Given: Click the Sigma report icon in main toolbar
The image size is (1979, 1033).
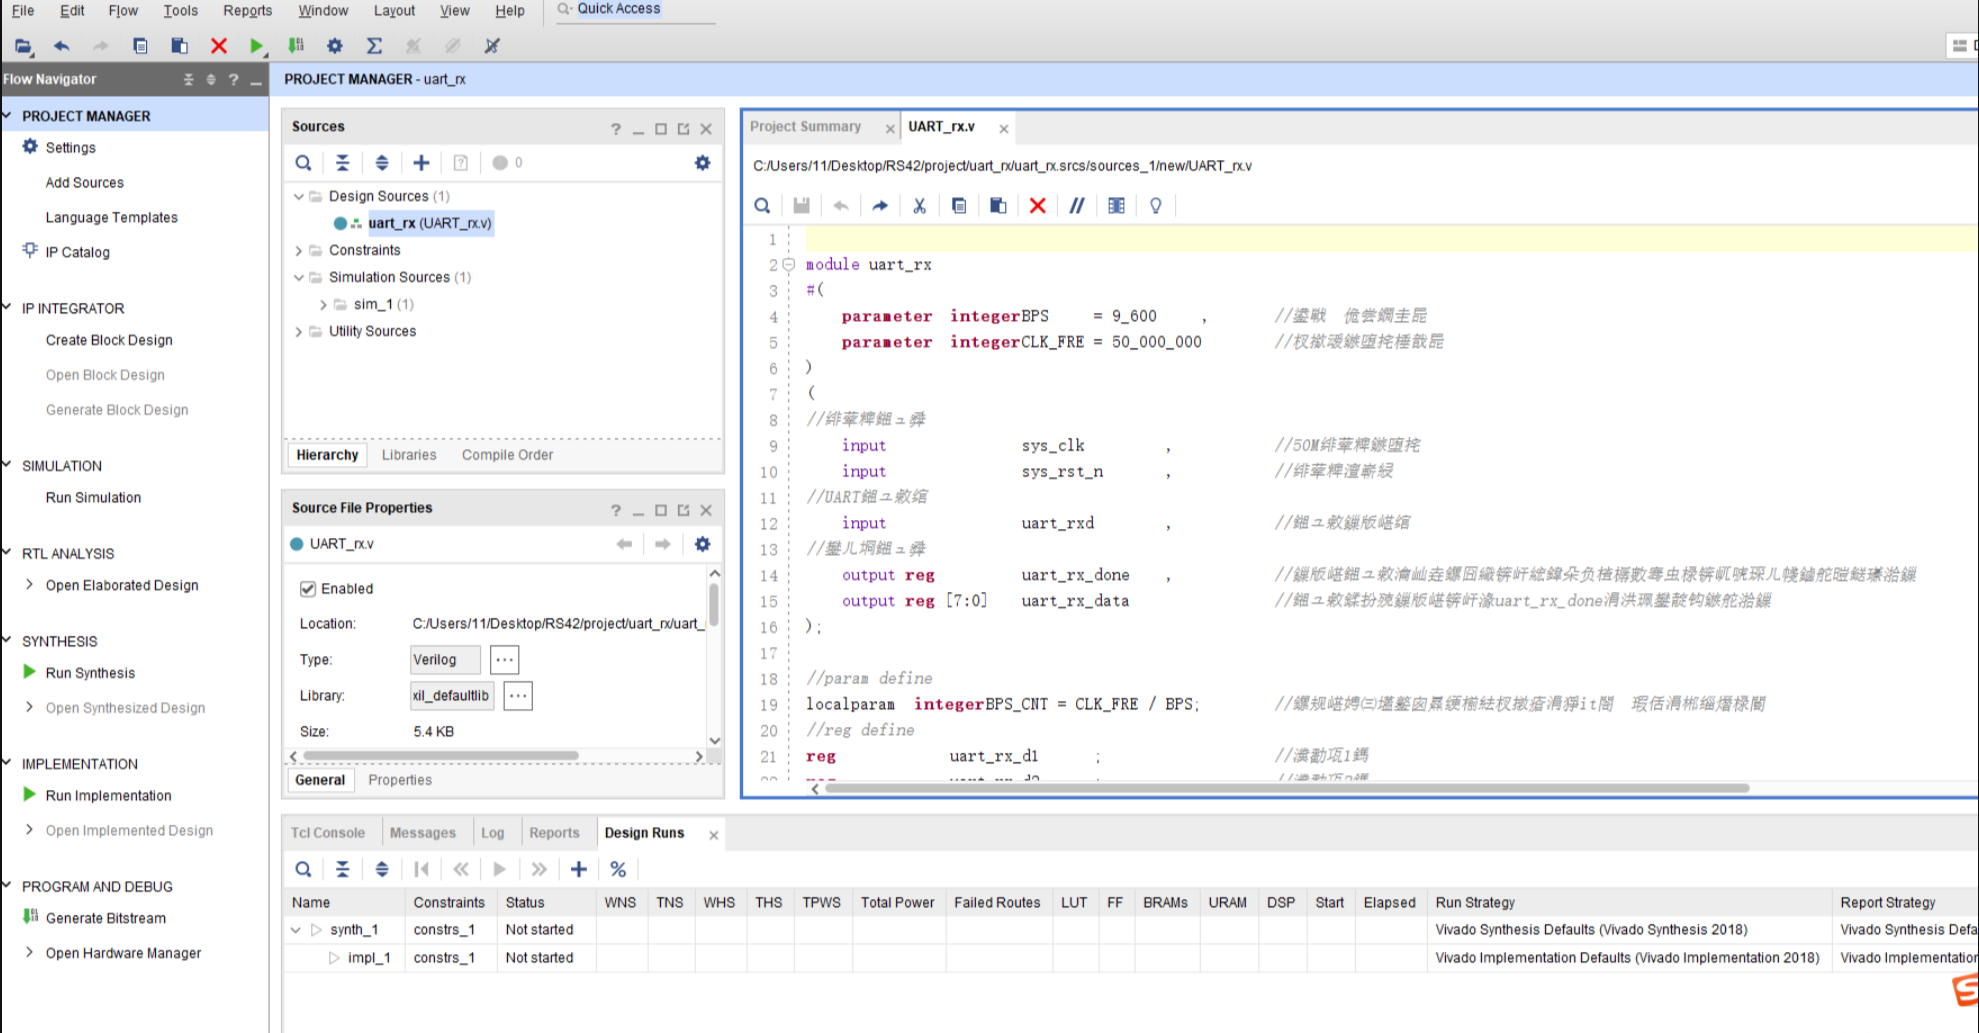Looking at the screenshot, I should click(x=374, y=46).
